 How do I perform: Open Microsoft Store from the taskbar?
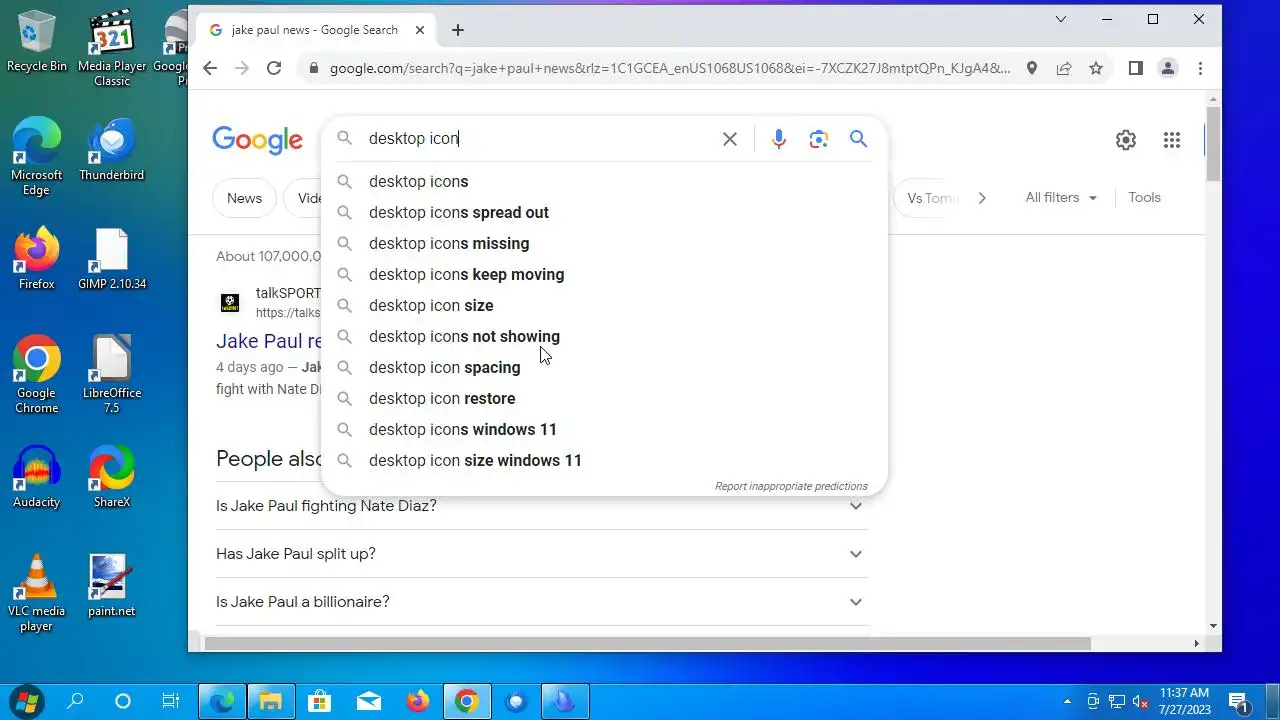click(320, 701)
